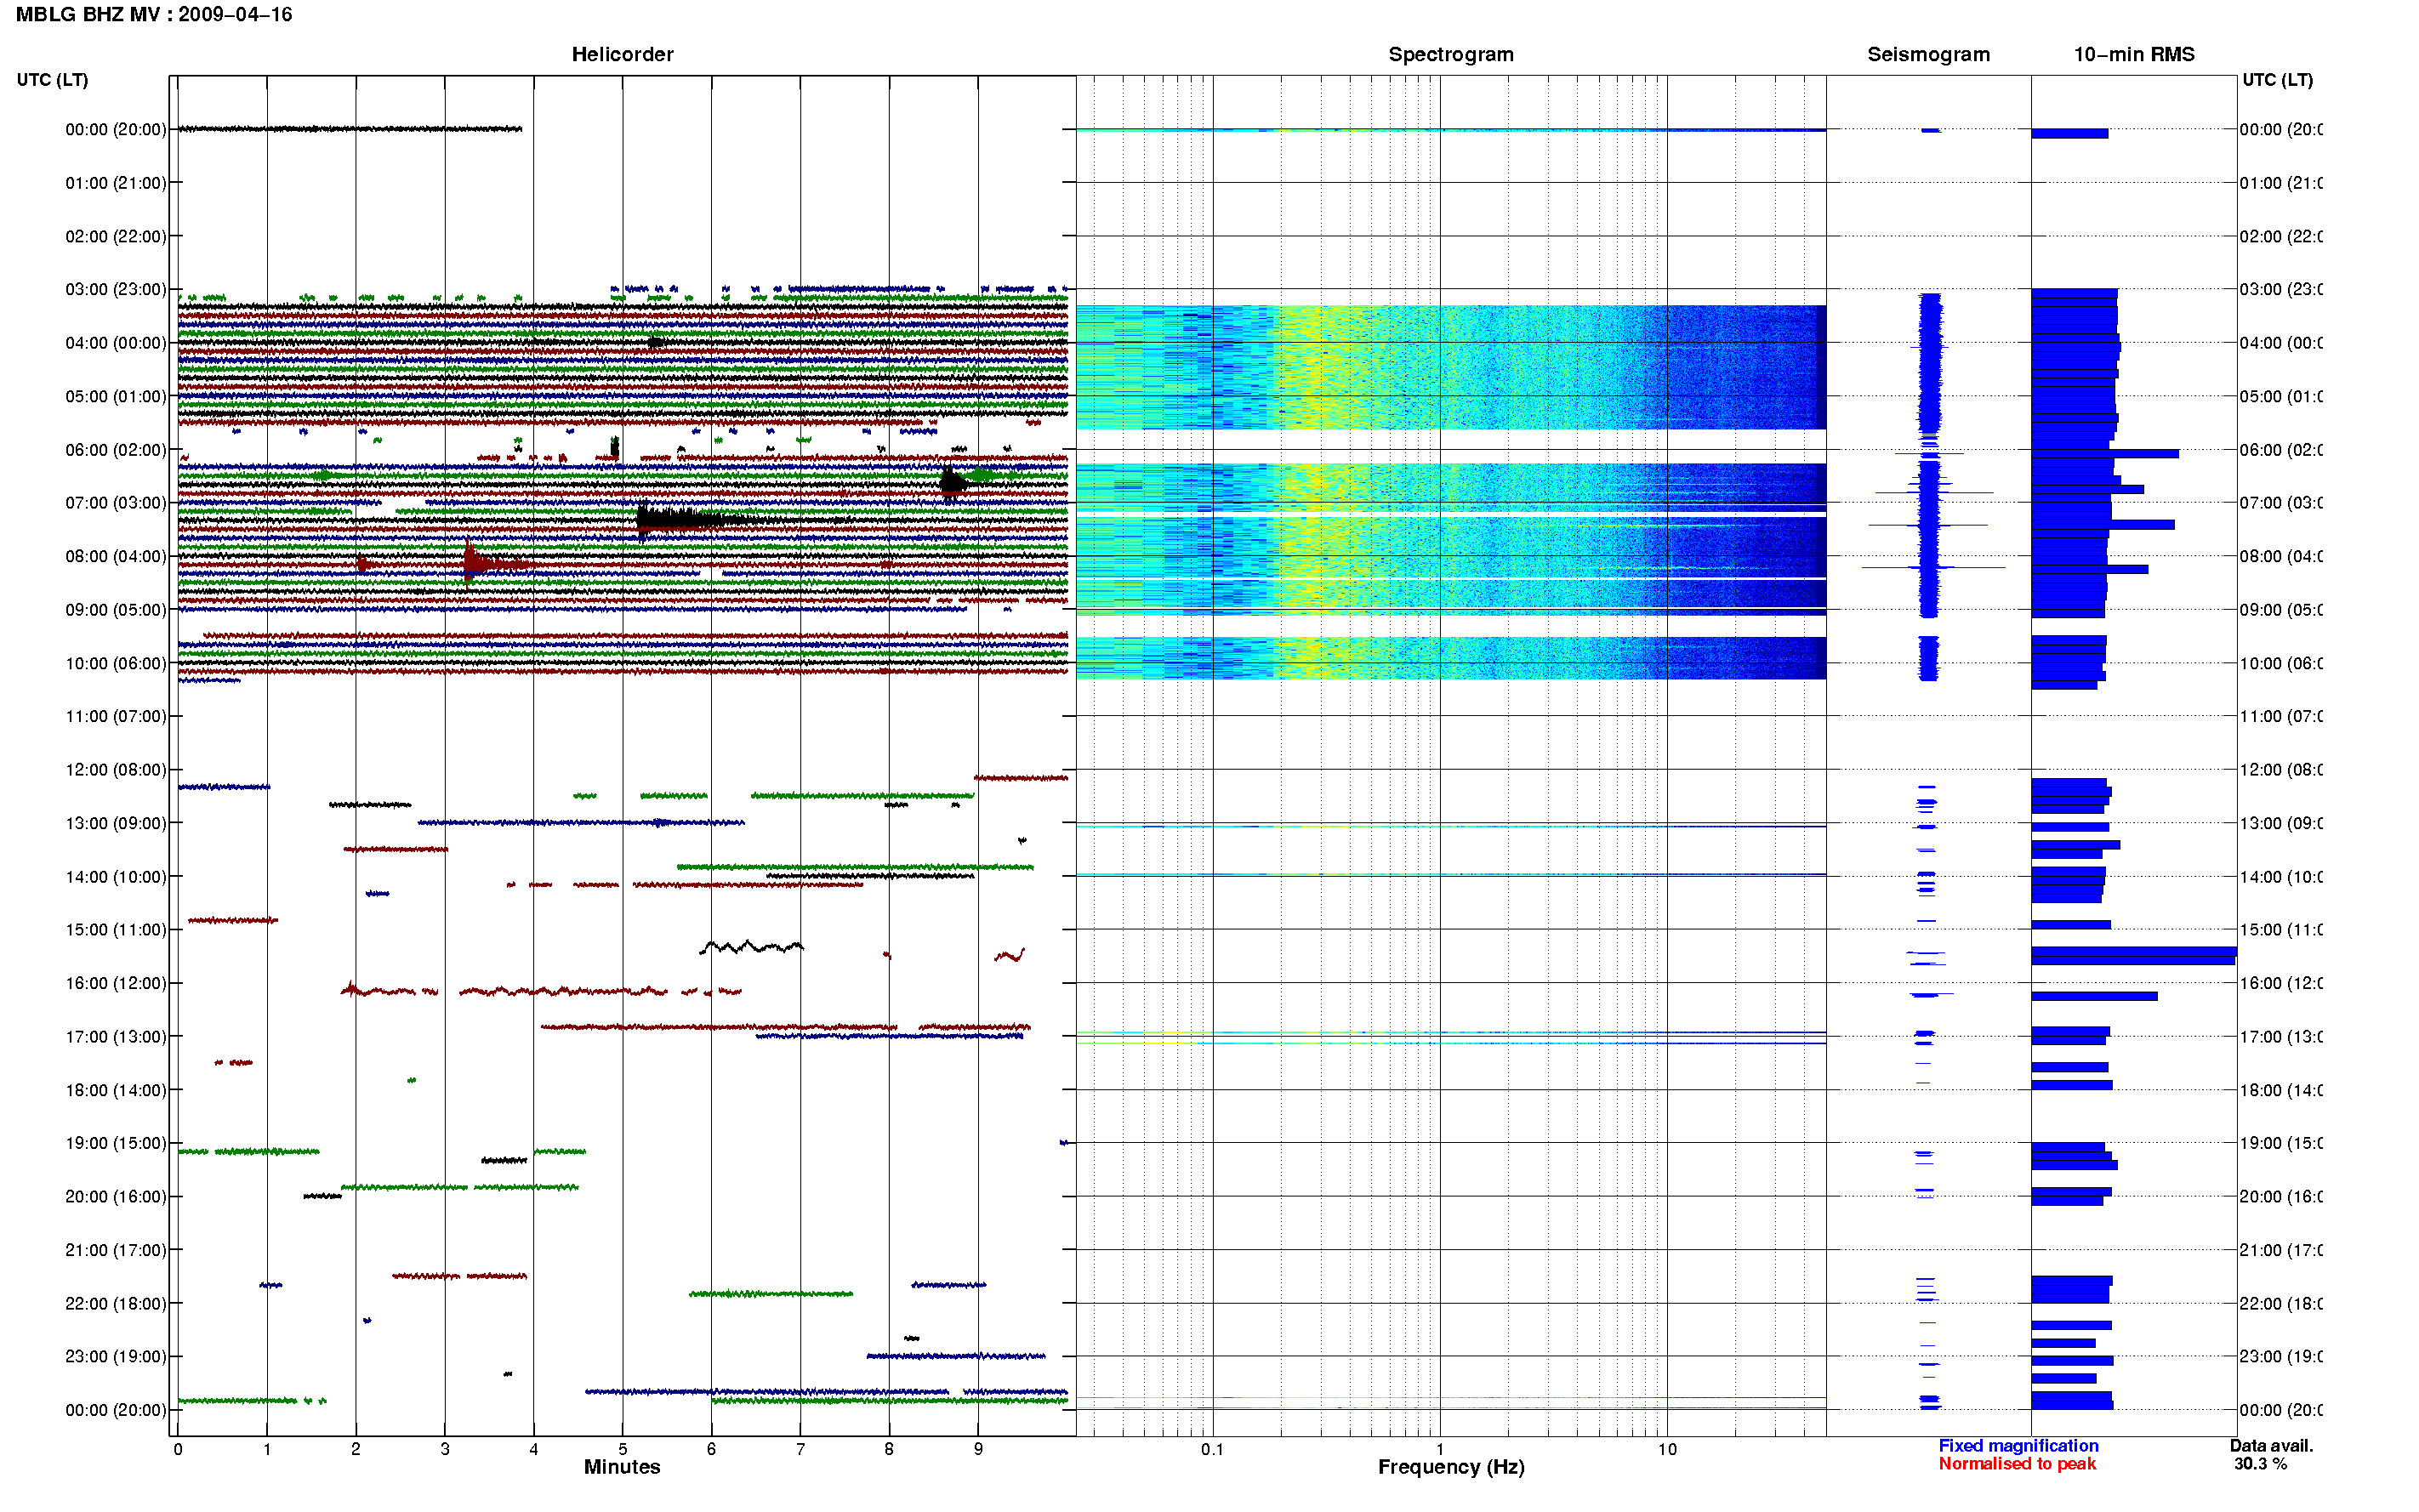Click the right-side 12:00 (08:0 time label

(x=2281, y=770)
